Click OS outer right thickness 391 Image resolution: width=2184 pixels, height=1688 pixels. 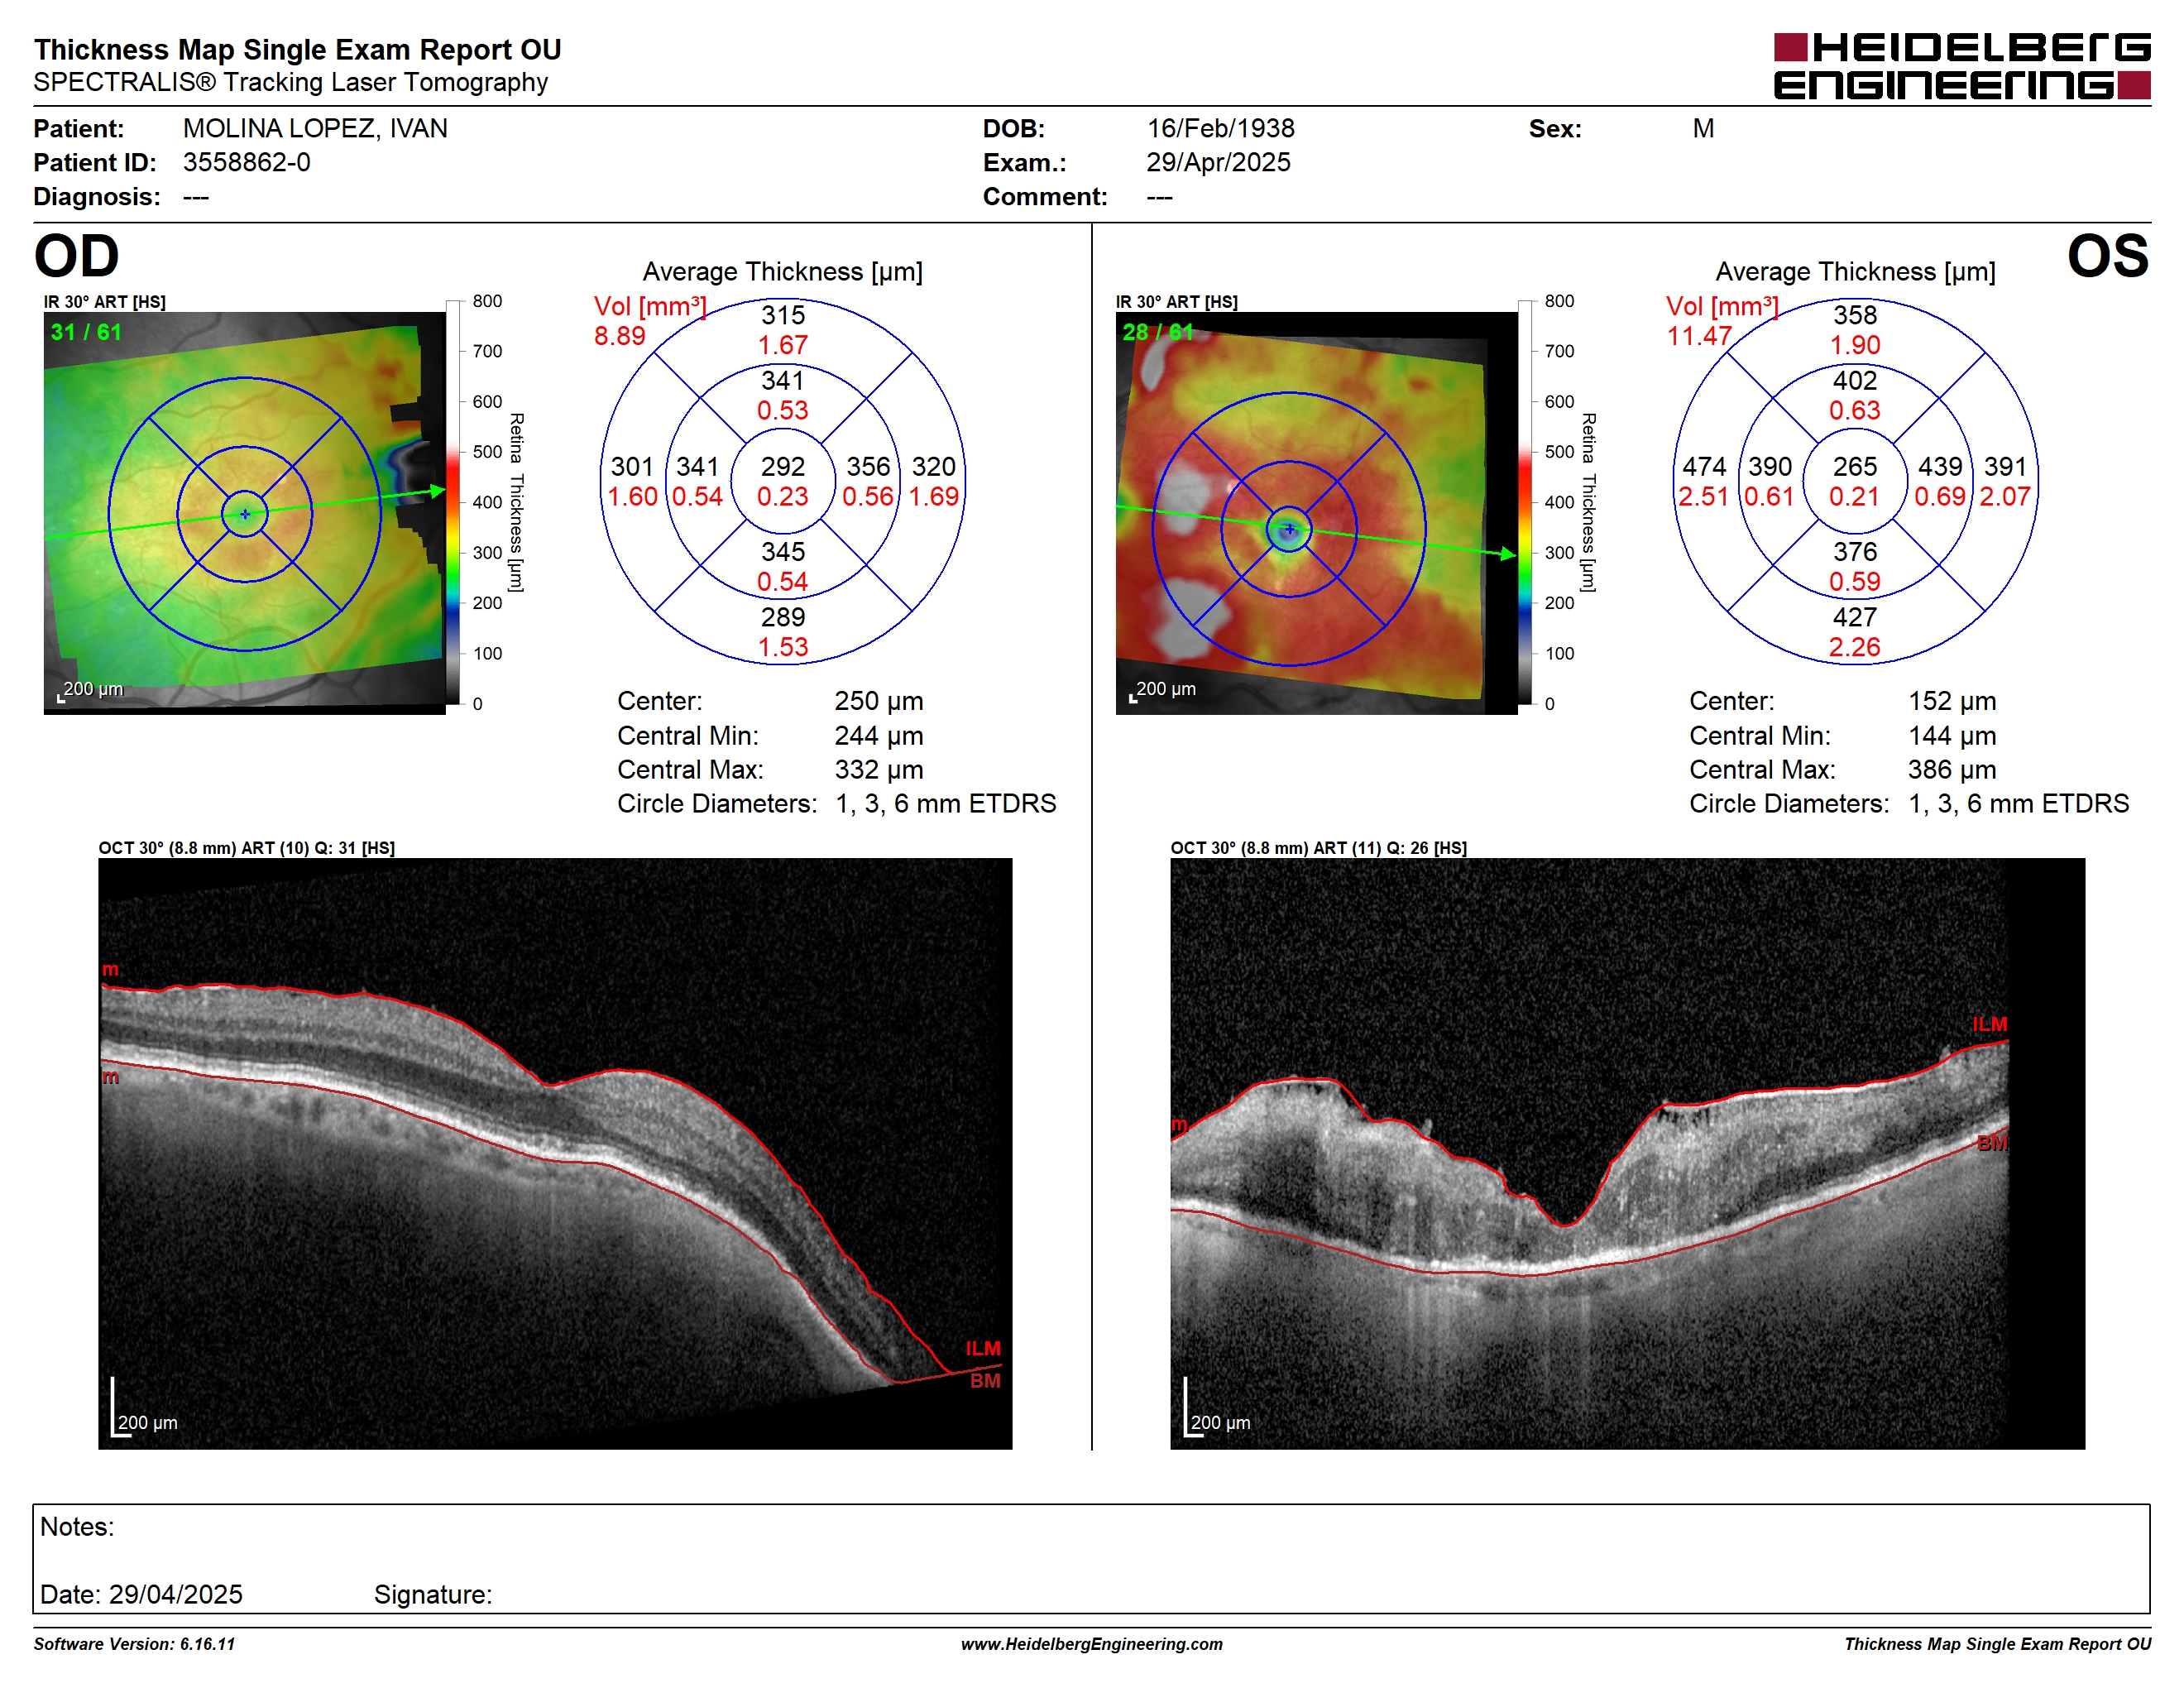click(x=2005, y=467)
